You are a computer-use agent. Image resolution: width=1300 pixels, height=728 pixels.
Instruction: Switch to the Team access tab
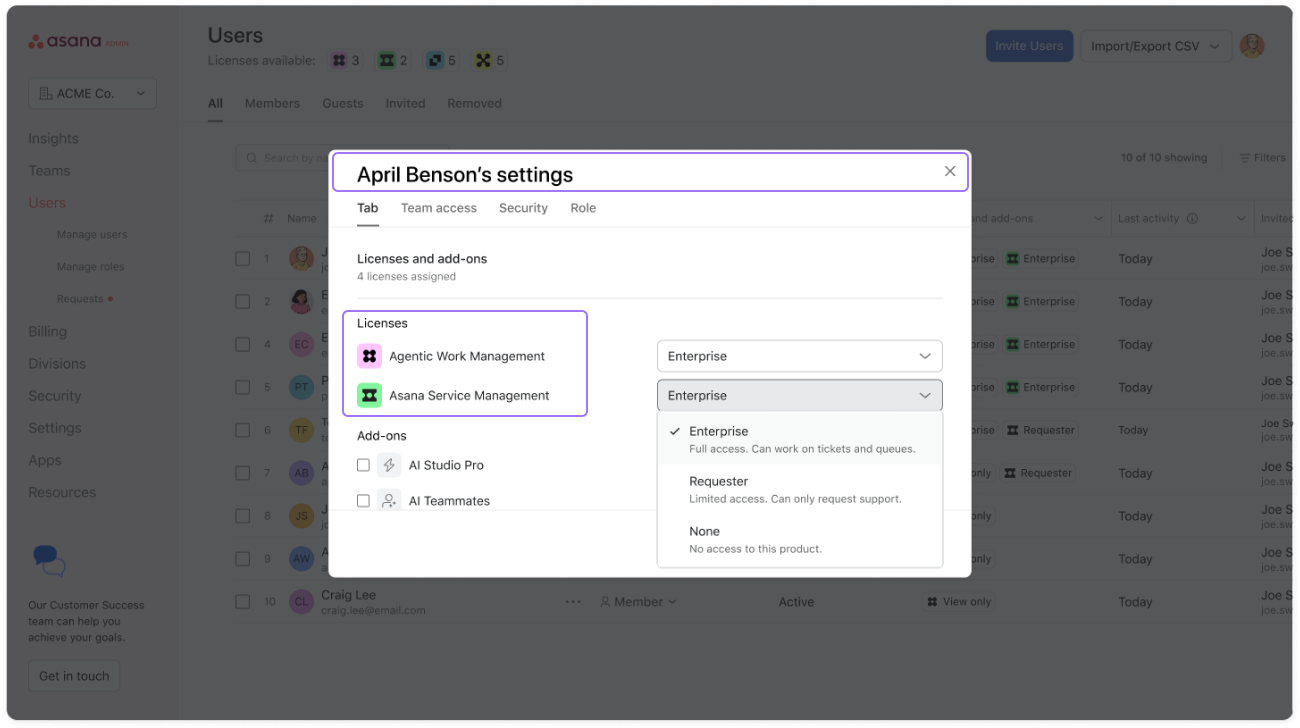tap(439, 208)
